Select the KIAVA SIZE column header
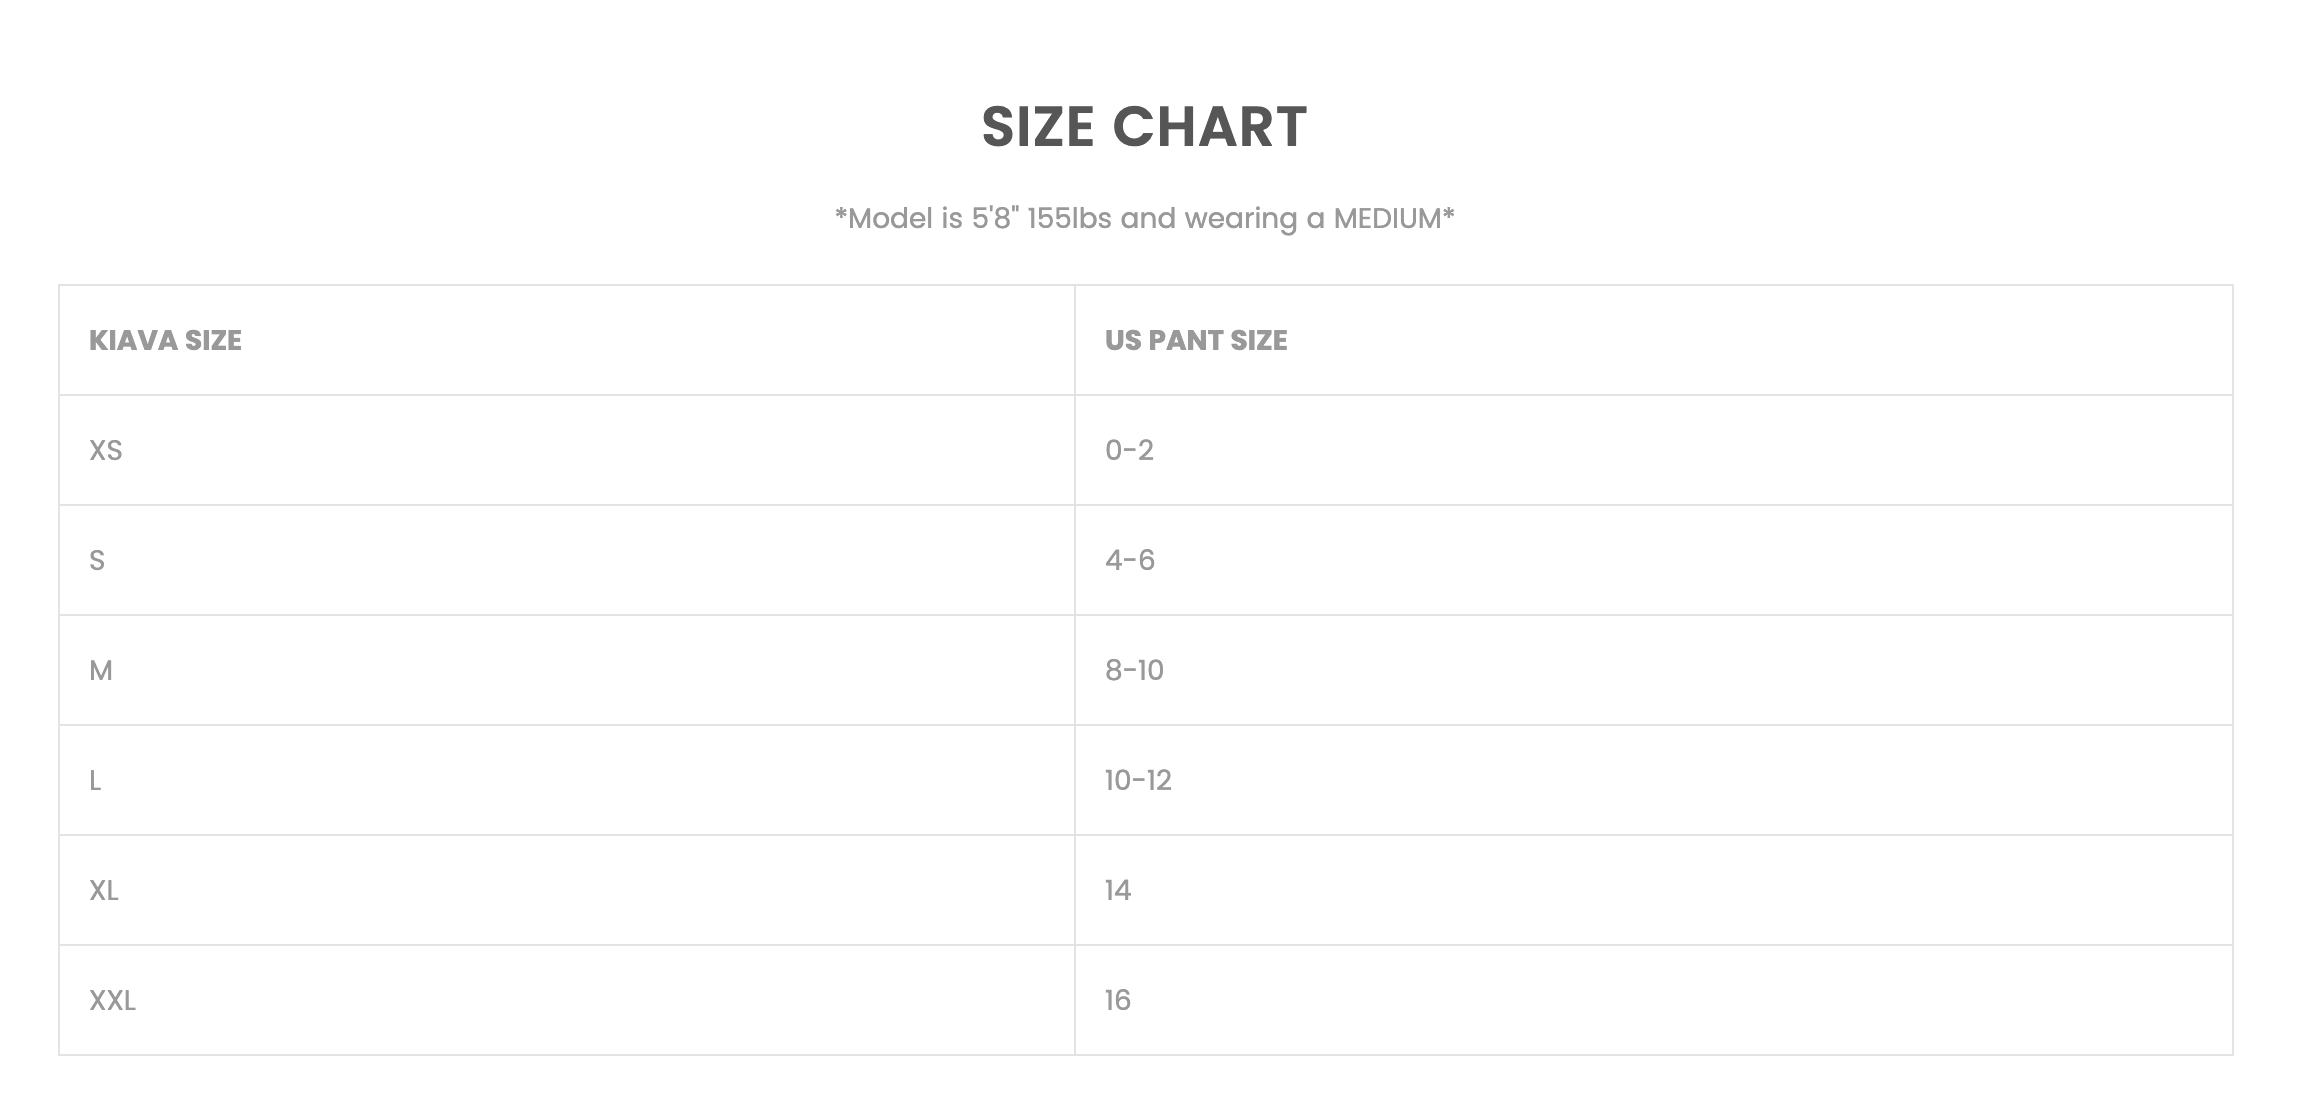The width and height of the screenshot is (2302, 1116). pos(165,340)
